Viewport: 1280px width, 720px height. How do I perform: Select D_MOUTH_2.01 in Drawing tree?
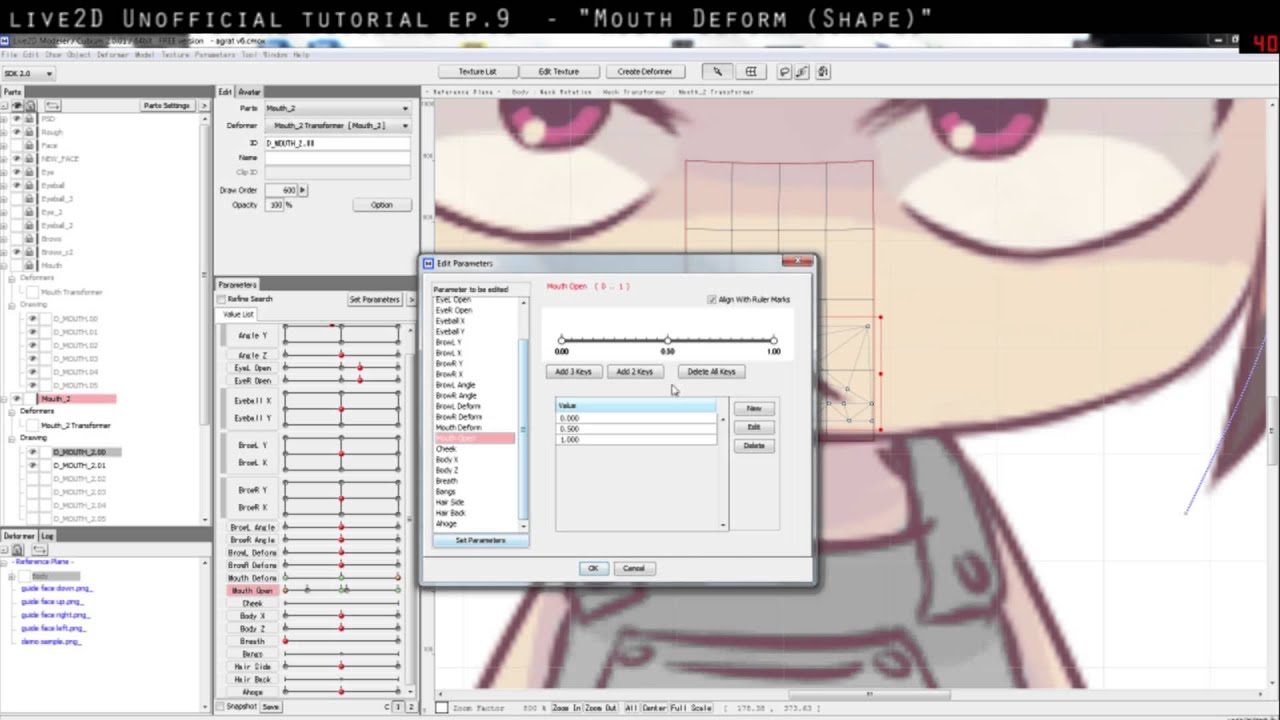[79, 465]
